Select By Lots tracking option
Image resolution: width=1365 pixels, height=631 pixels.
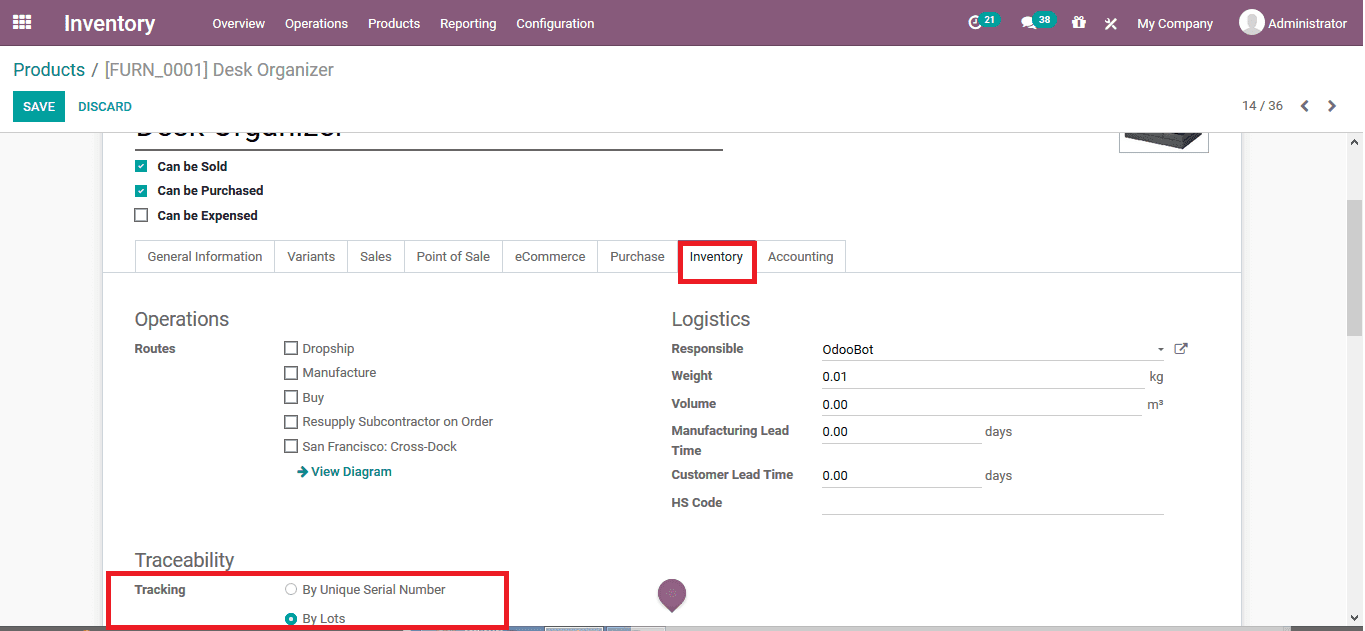click(291, 619)
